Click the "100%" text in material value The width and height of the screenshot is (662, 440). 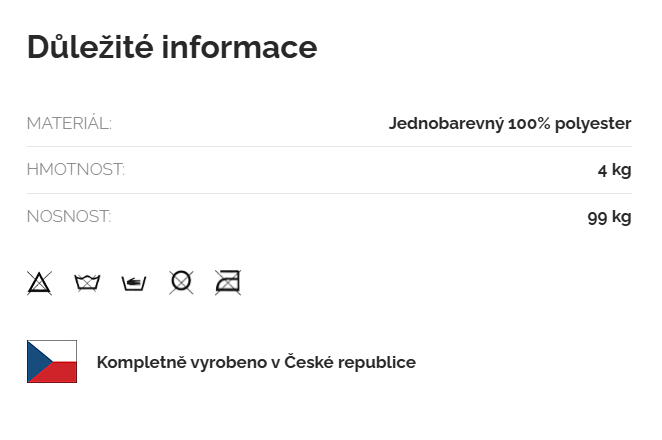[531, 124]
